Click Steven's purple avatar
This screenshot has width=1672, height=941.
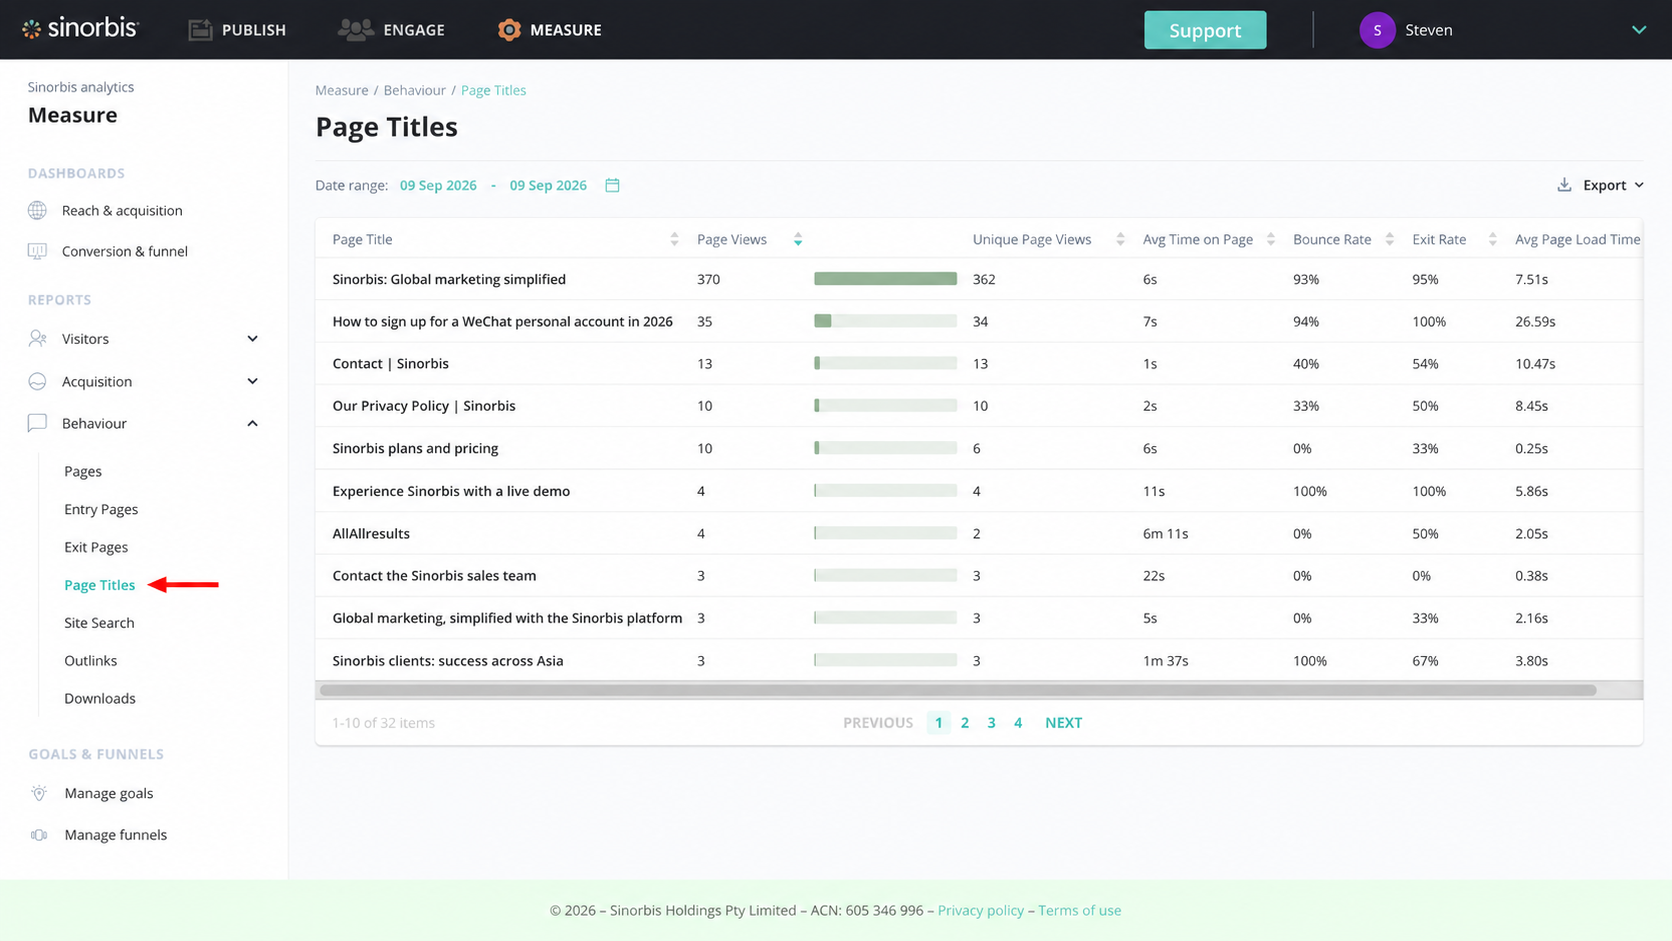point(1377,30)
